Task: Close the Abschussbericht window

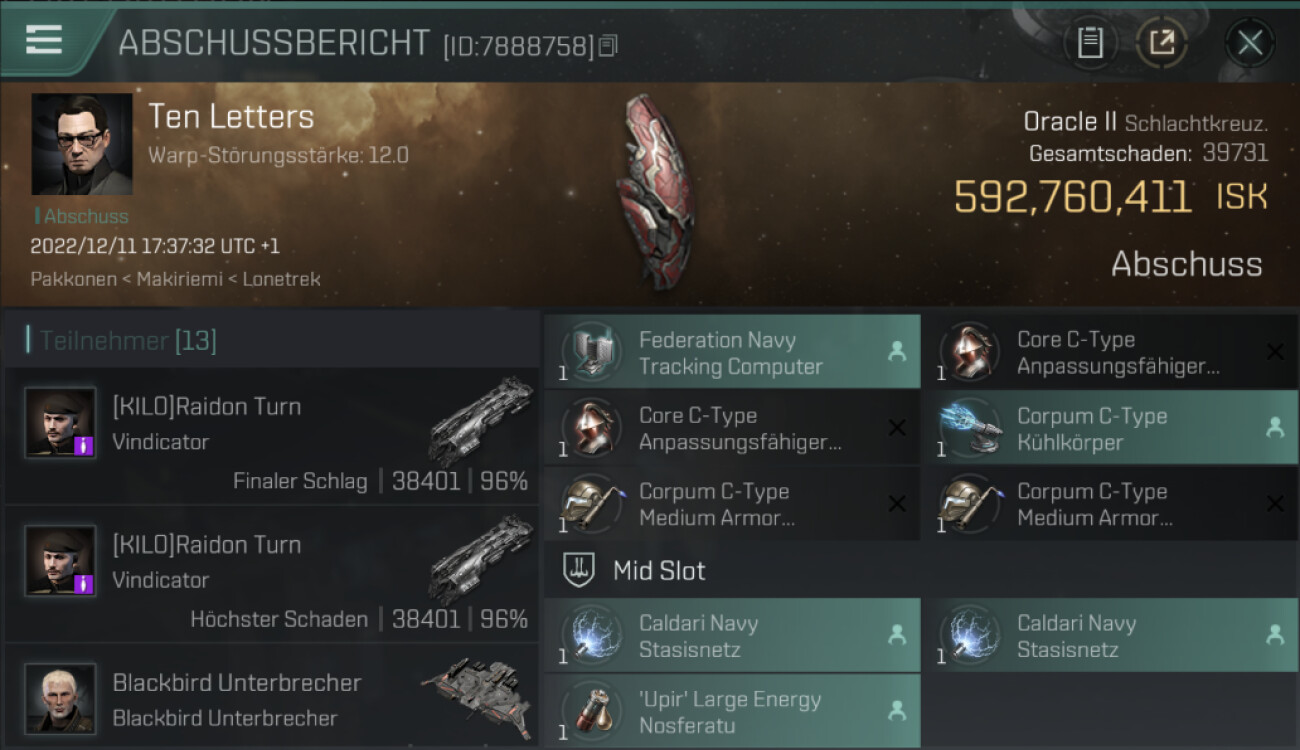Action: coord(1250,43)
